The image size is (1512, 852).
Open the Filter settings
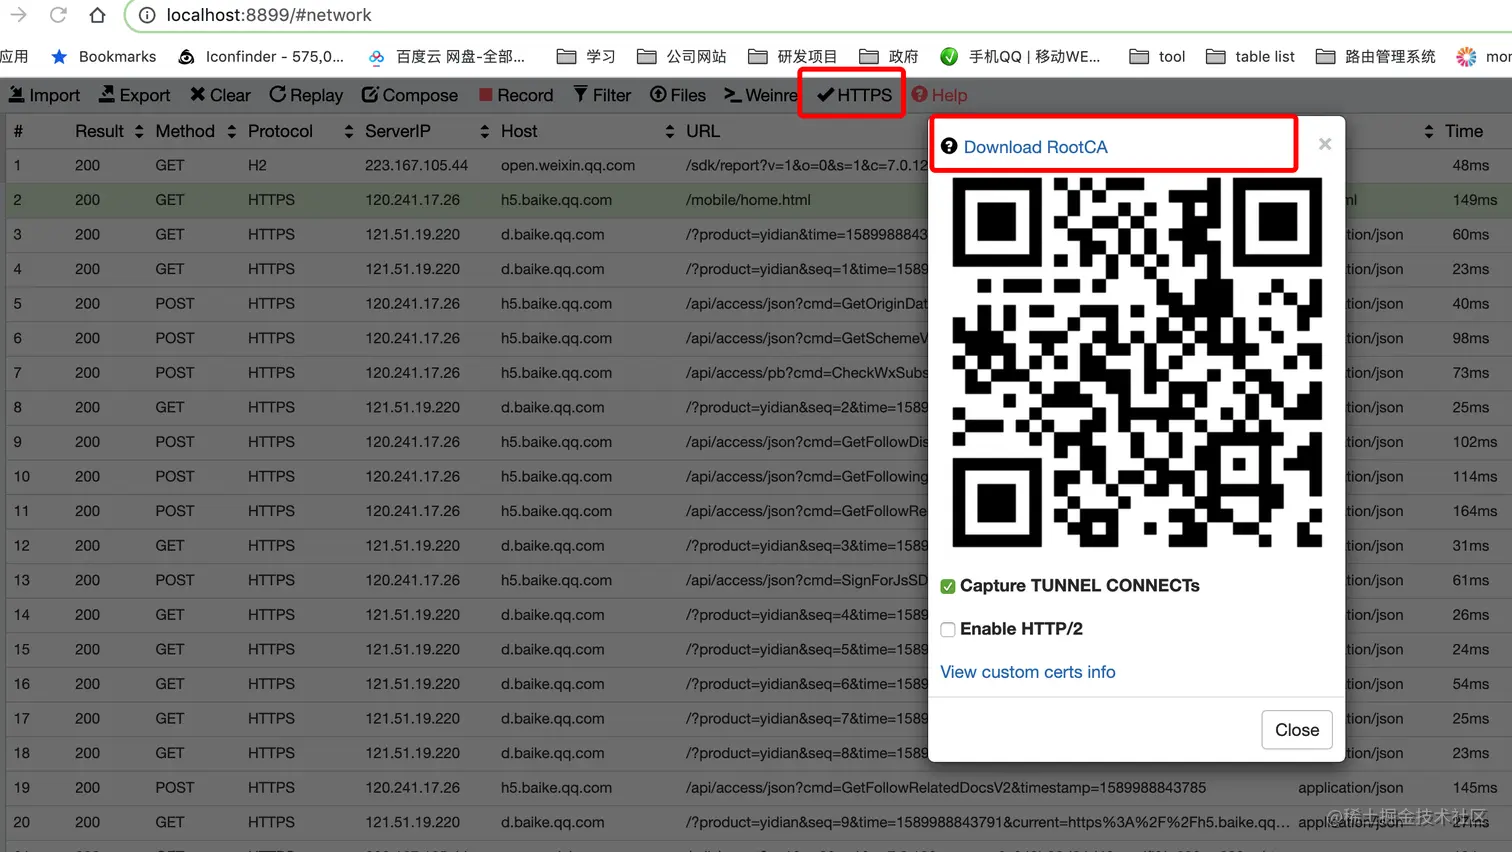602,95
